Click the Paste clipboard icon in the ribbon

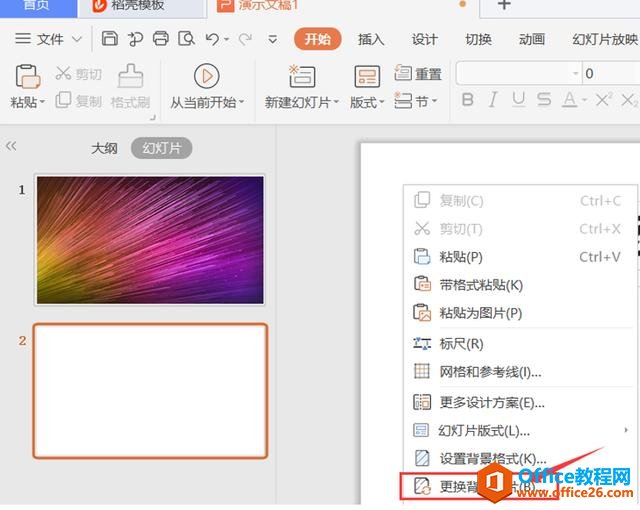28,76
